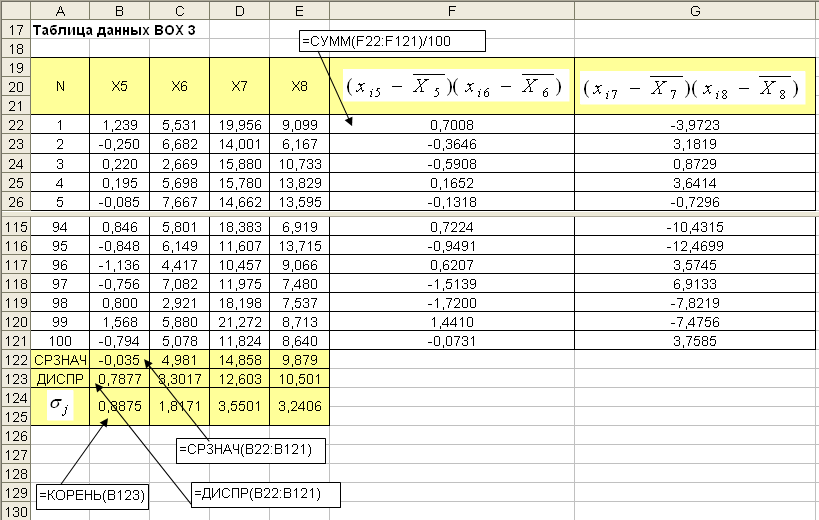819x520 pixels.
Task: Select row 115 header
Action: tap(16, 227)
